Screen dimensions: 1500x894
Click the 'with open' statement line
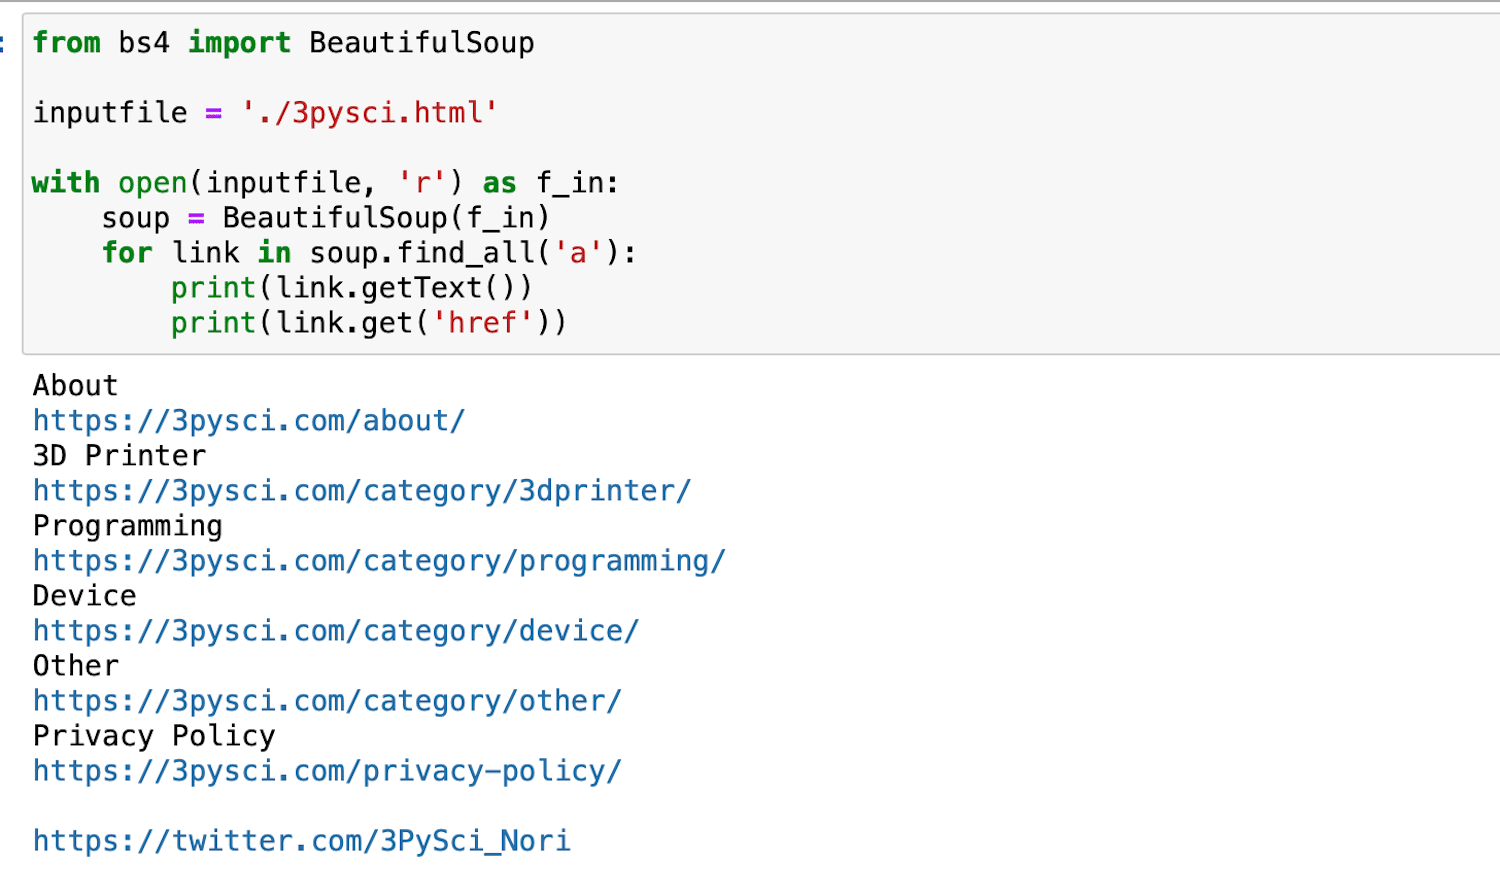pyautogui.click(x=325, y=183)
